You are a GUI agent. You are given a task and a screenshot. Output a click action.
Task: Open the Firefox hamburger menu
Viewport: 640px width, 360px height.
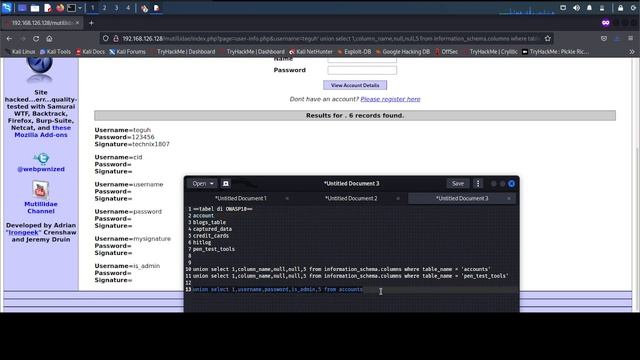click(631, 38)
